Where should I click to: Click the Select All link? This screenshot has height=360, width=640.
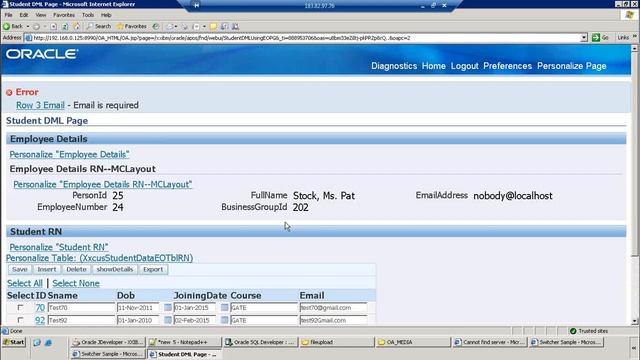pyautogui.click(x=24, y=283)
